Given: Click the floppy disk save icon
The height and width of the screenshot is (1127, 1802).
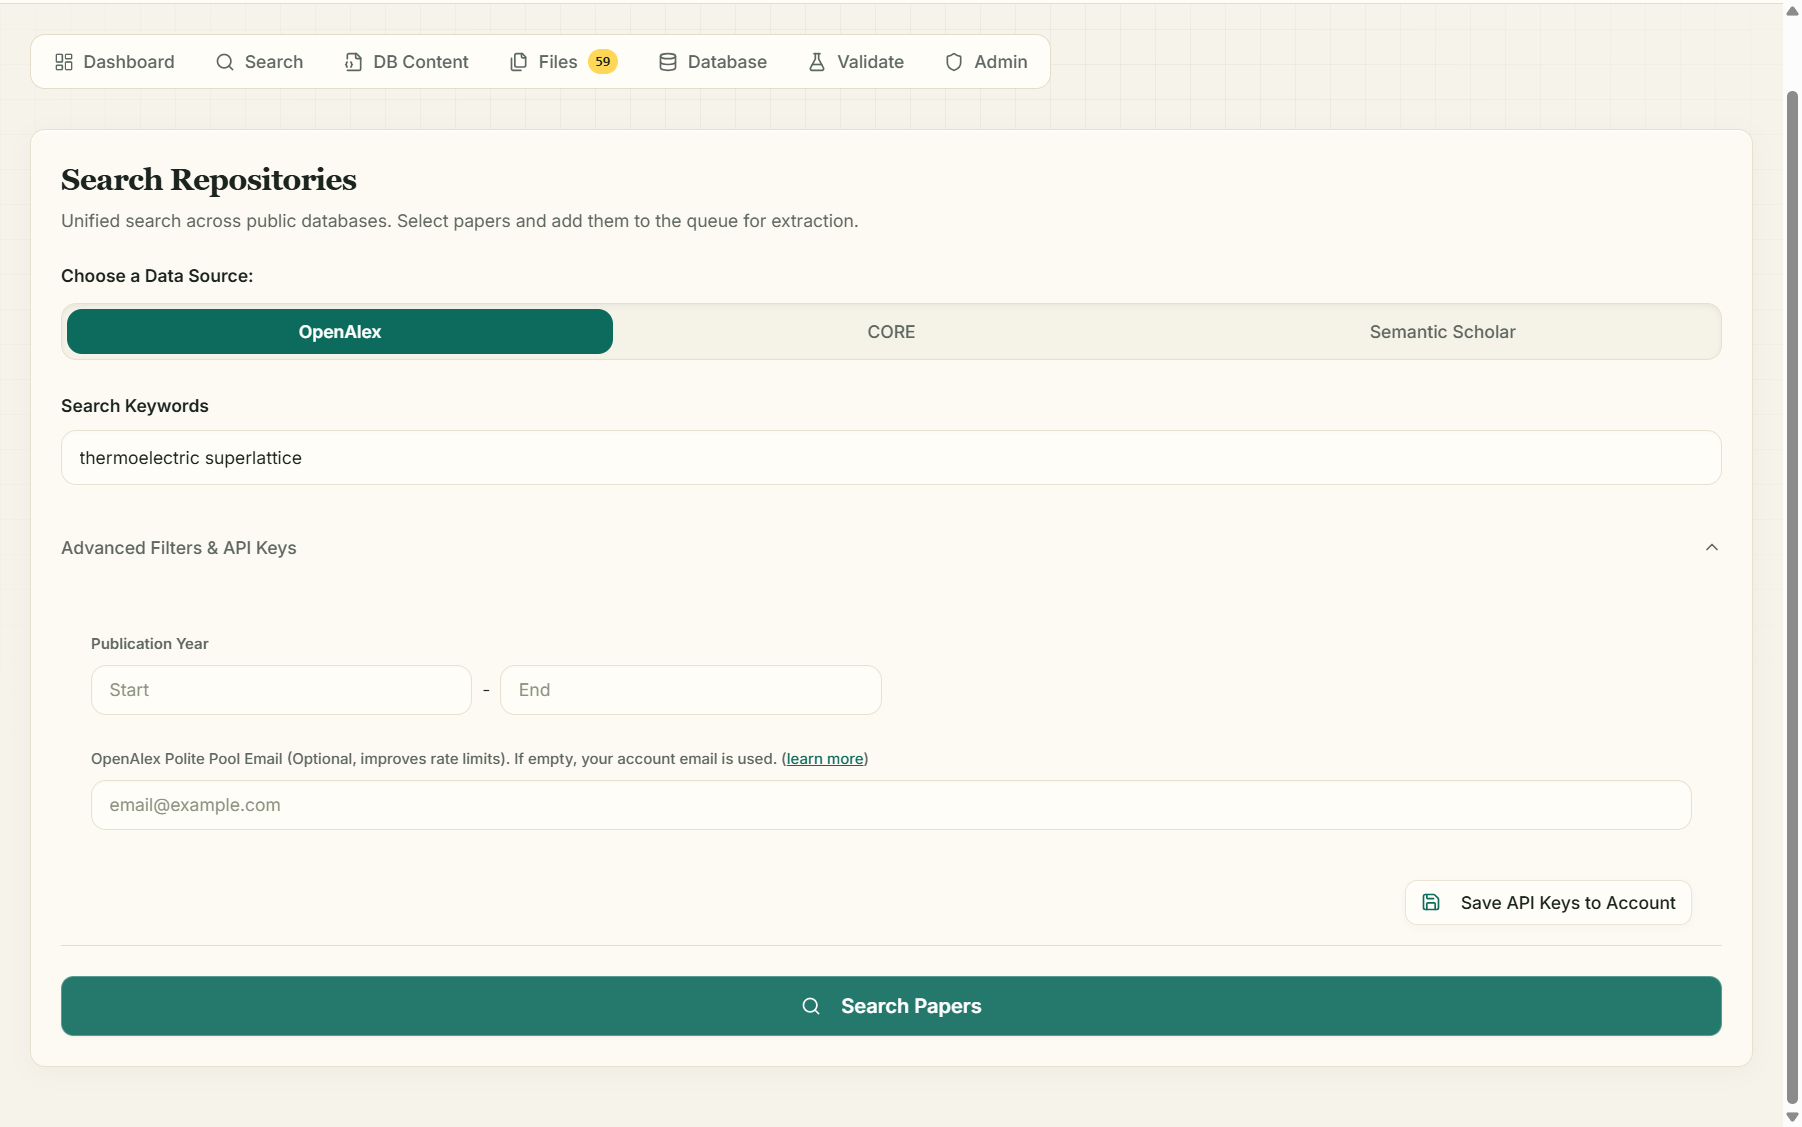Looking at the screenshot, I should click(1431, 902).
